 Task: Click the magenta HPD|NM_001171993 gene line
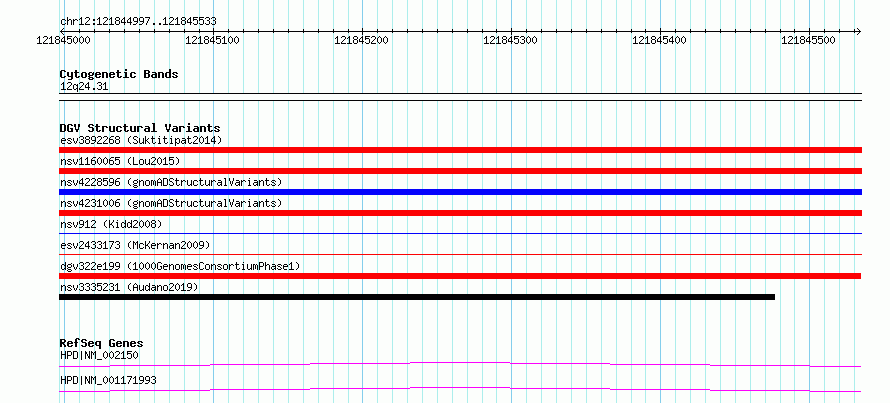click(x=460, y=389)
